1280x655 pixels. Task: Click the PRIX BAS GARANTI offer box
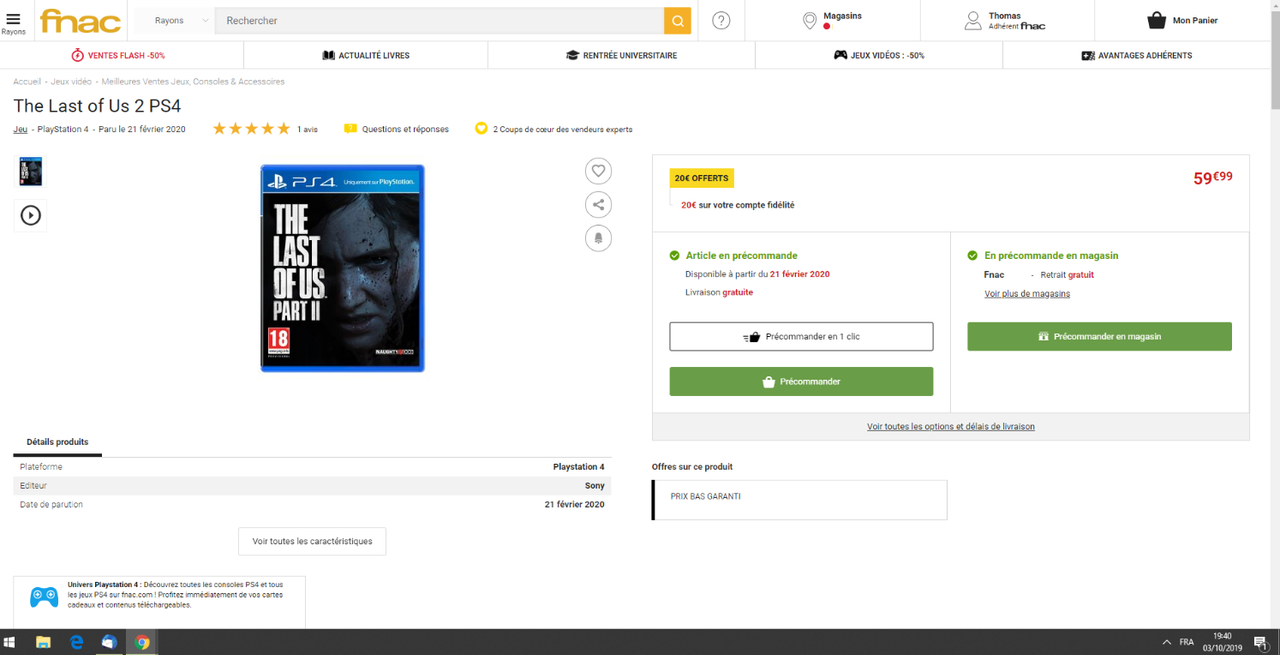799,500
